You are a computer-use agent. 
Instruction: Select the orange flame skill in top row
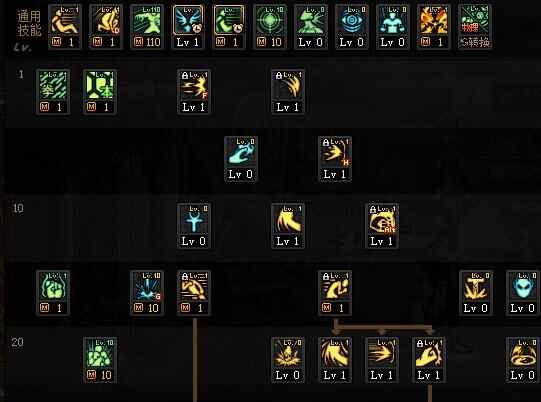click(433, 27)
